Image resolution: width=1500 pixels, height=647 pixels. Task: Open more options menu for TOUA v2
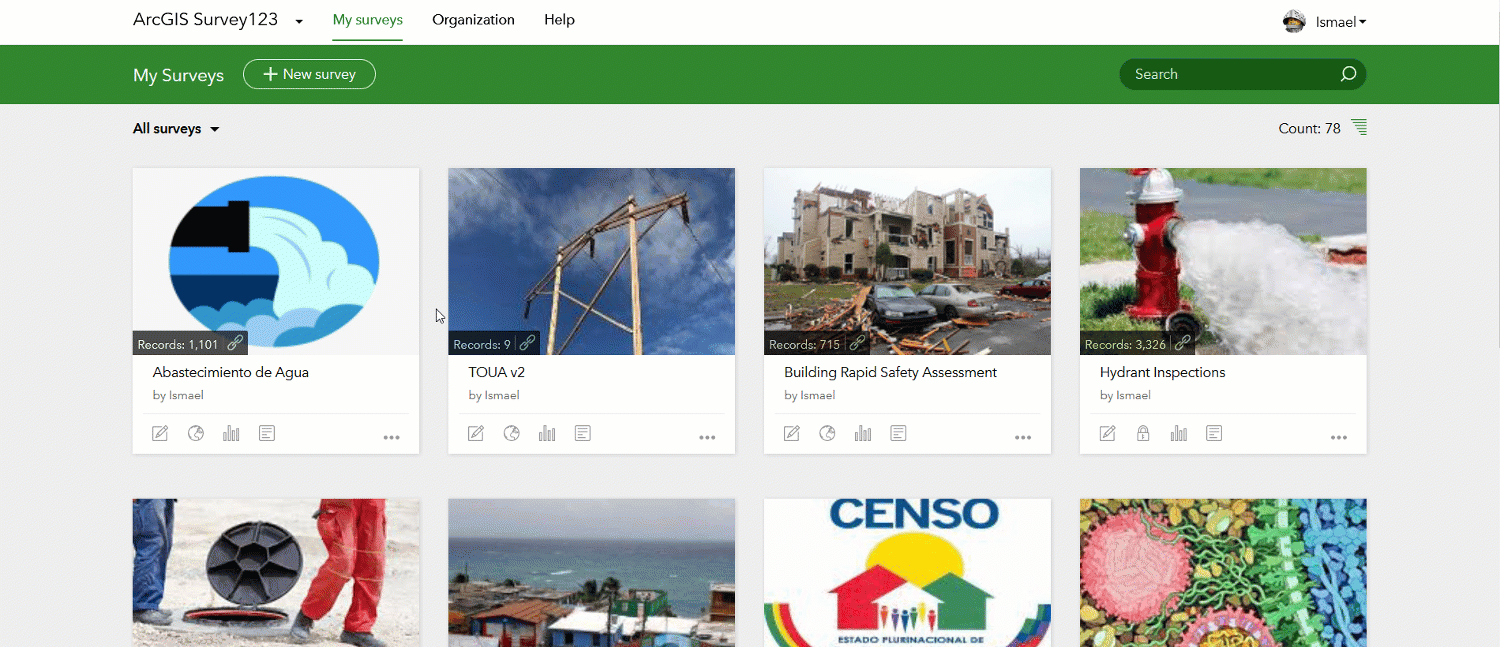point(707,438)
